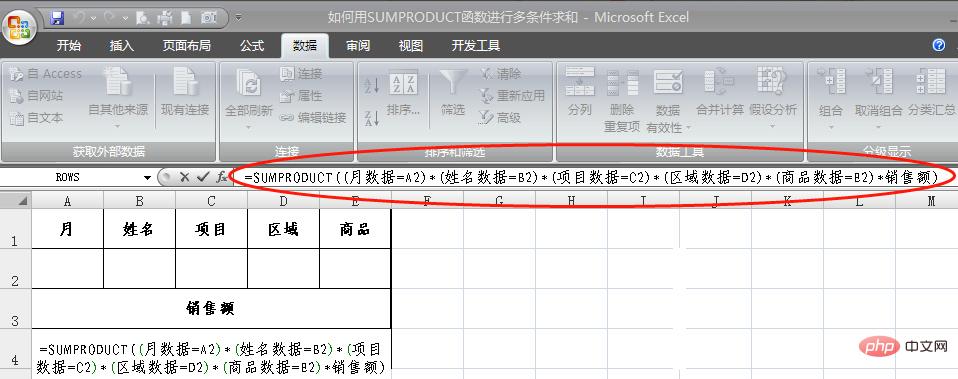
Task: Open the 开发工具 tab
Action: [475, 46]
